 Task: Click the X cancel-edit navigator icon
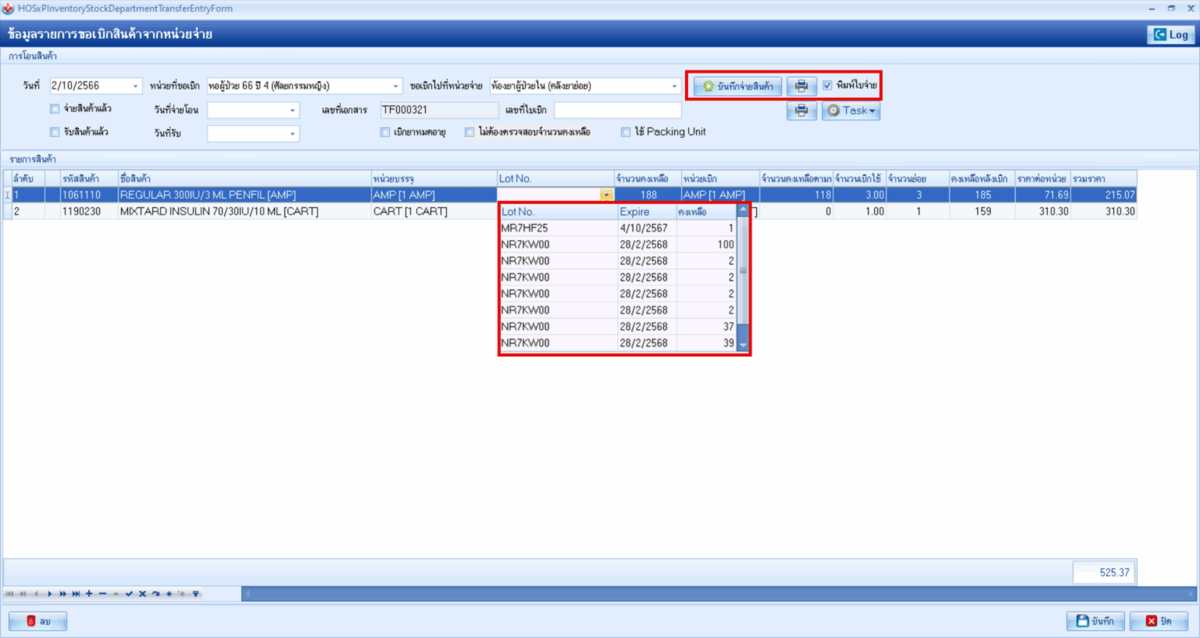pos(142,594)
